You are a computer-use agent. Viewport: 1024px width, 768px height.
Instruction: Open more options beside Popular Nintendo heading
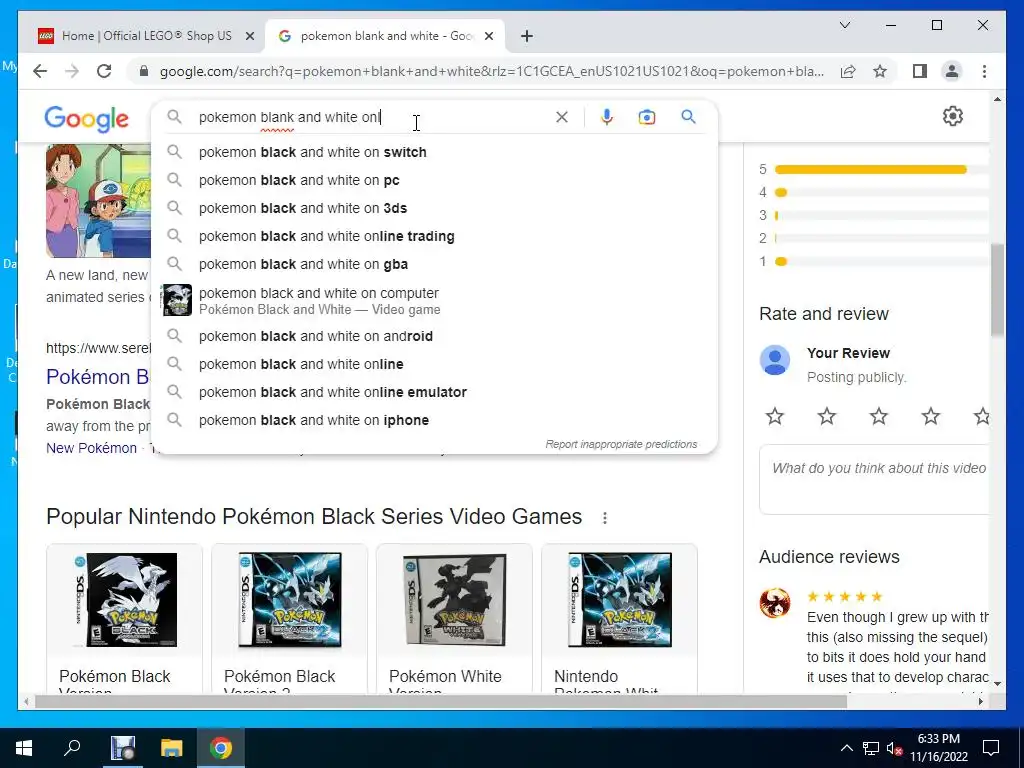[605, 518]
